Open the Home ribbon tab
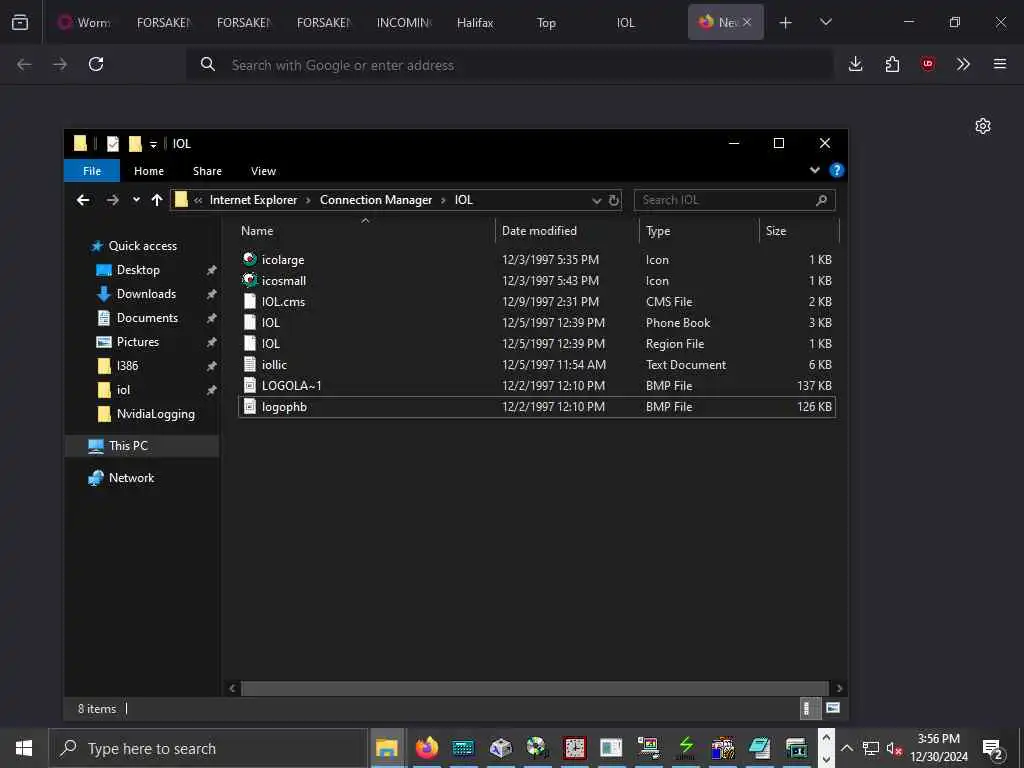This screenshot has width=1024, height=768. click(x=149, y=170)
